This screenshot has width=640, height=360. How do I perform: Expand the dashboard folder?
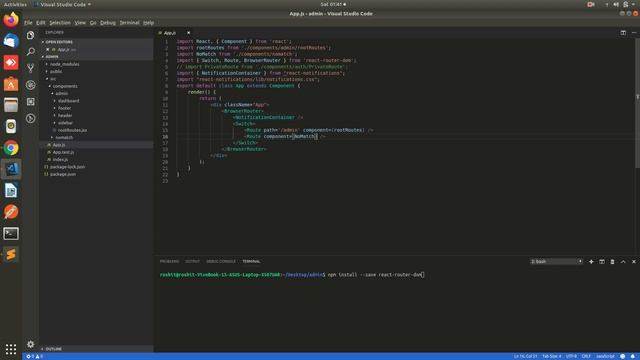pyautogui.click(x=68, y=101)
